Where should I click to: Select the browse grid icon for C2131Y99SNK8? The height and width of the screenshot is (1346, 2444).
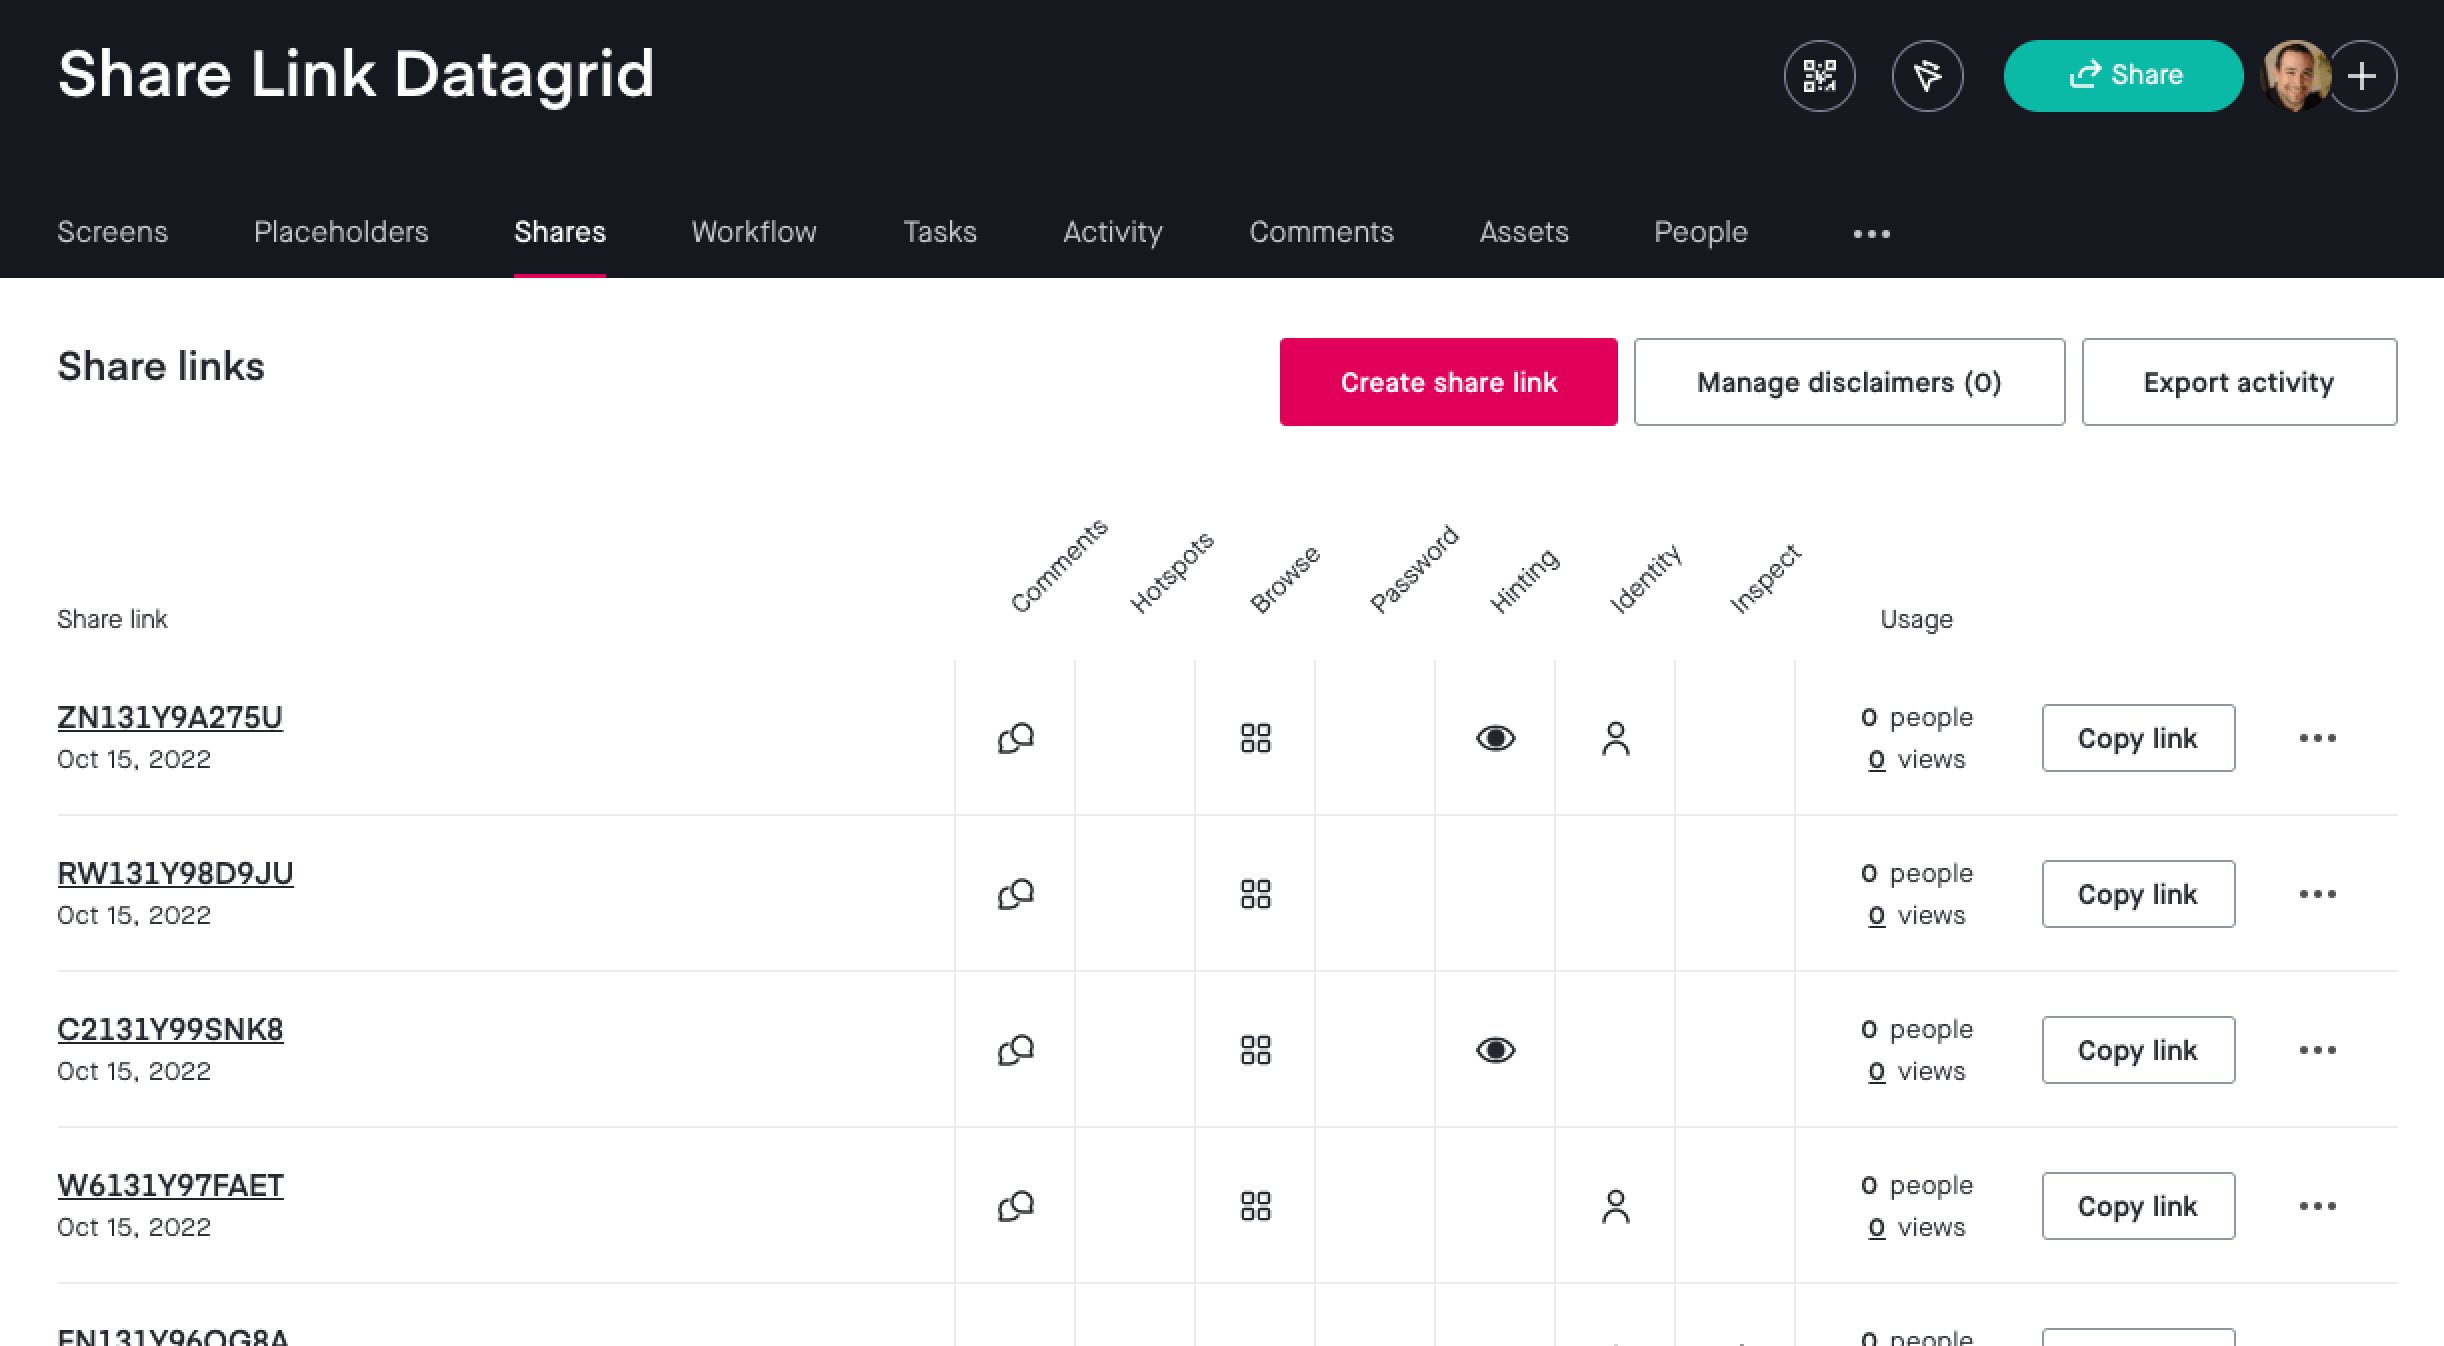pyautogui.click(x=1255, y=1050)
